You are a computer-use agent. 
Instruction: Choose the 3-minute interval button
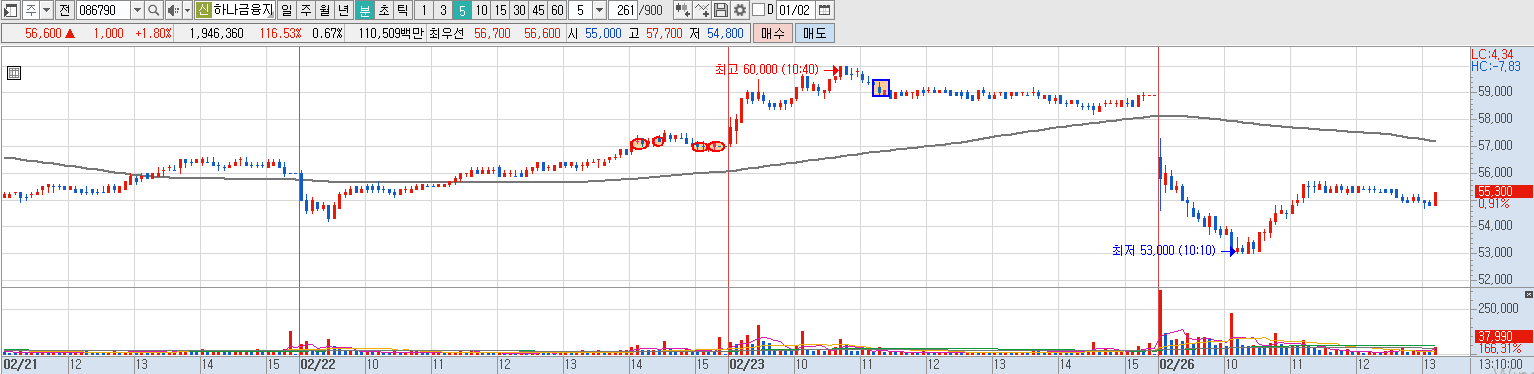click(443, 10)
